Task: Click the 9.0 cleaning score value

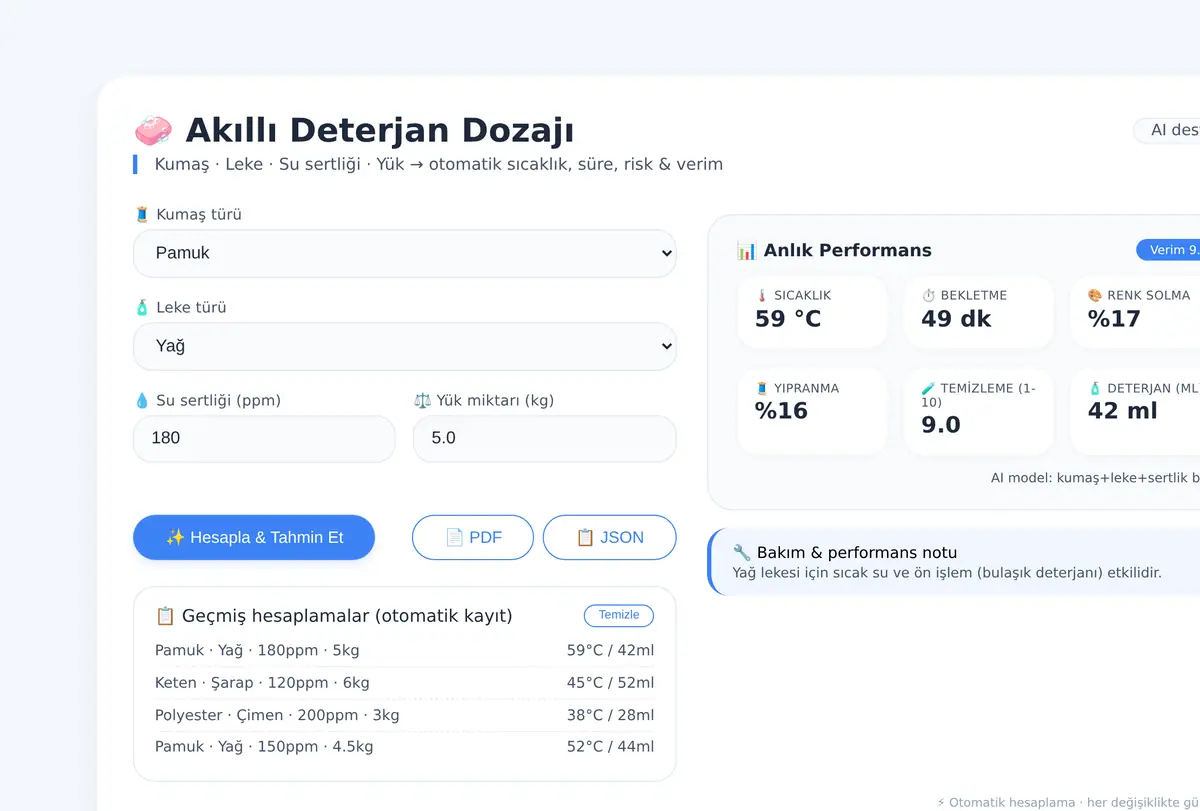Action: point(941,425)
